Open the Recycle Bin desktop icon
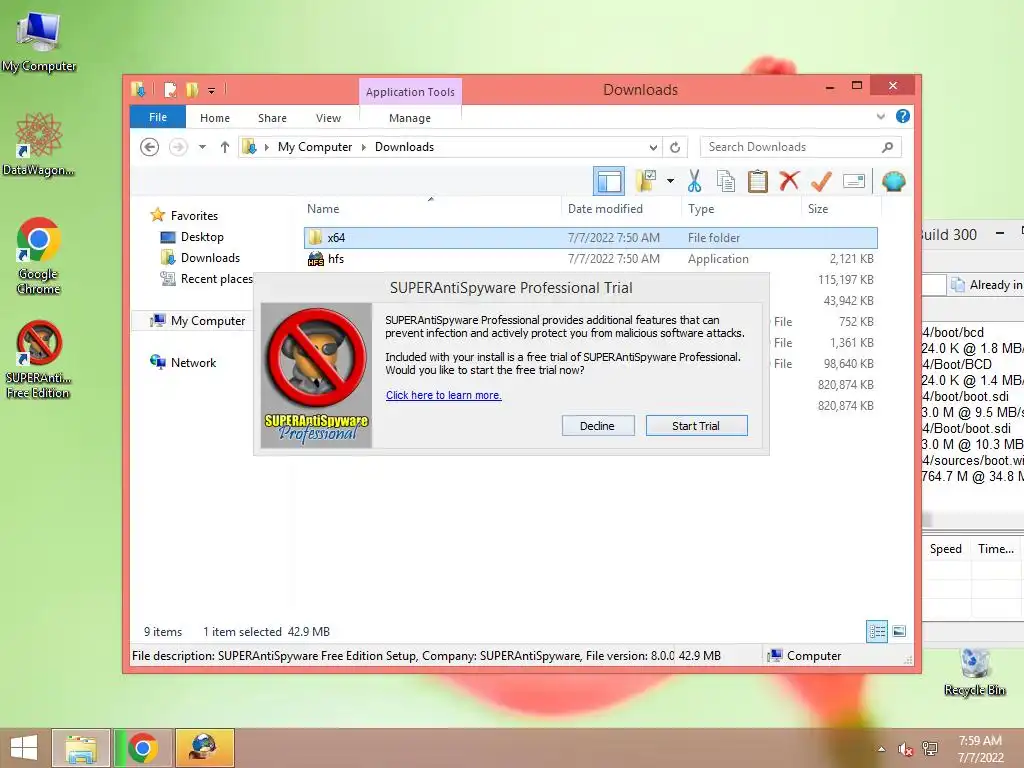The image size is (1024, 768). 975,672
